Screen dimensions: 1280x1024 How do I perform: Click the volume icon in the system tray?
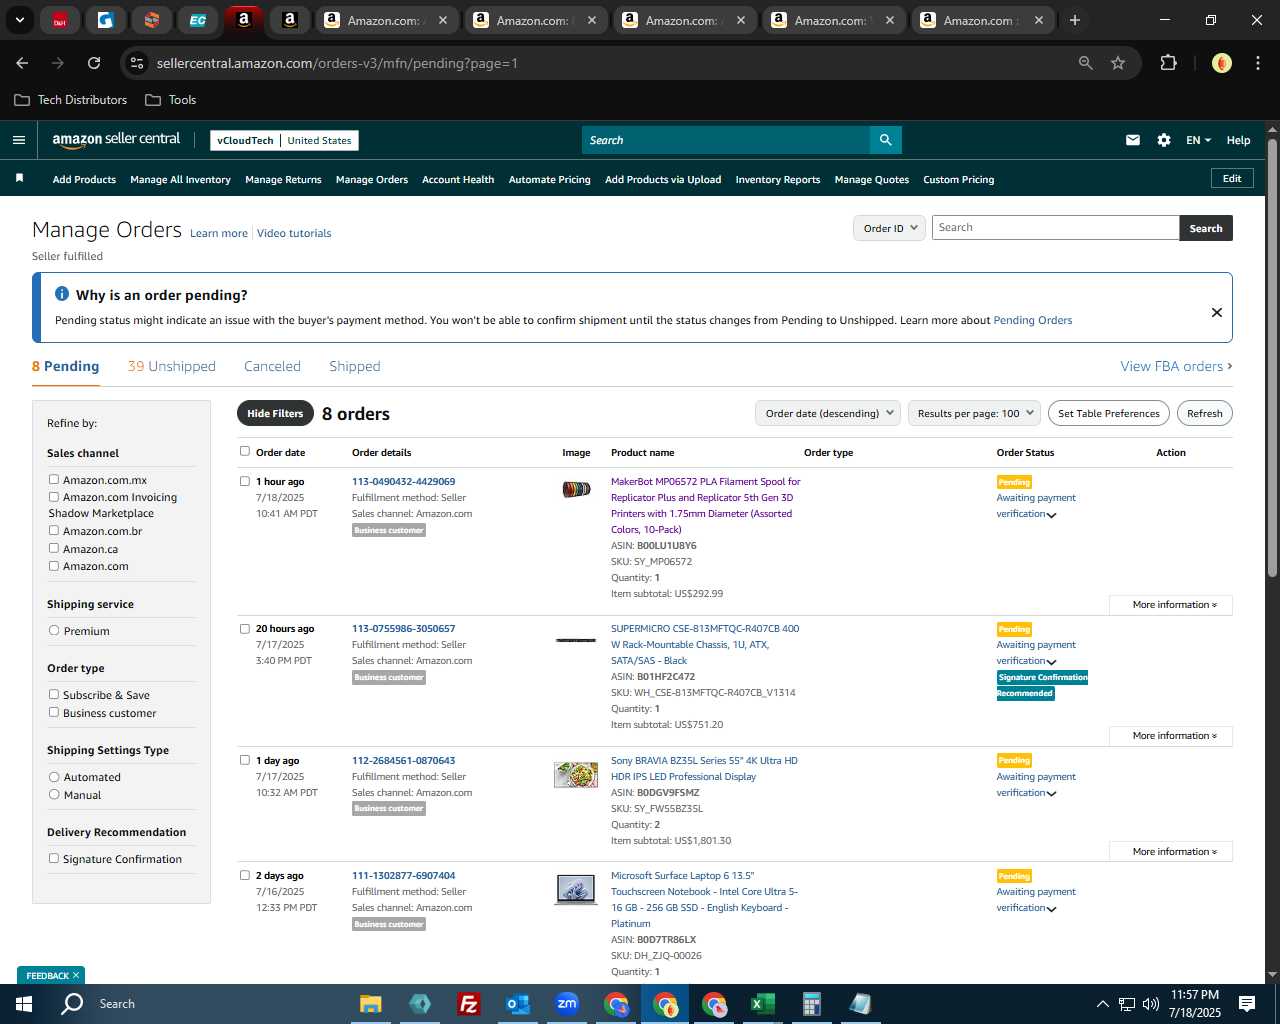point(1151,1004)
